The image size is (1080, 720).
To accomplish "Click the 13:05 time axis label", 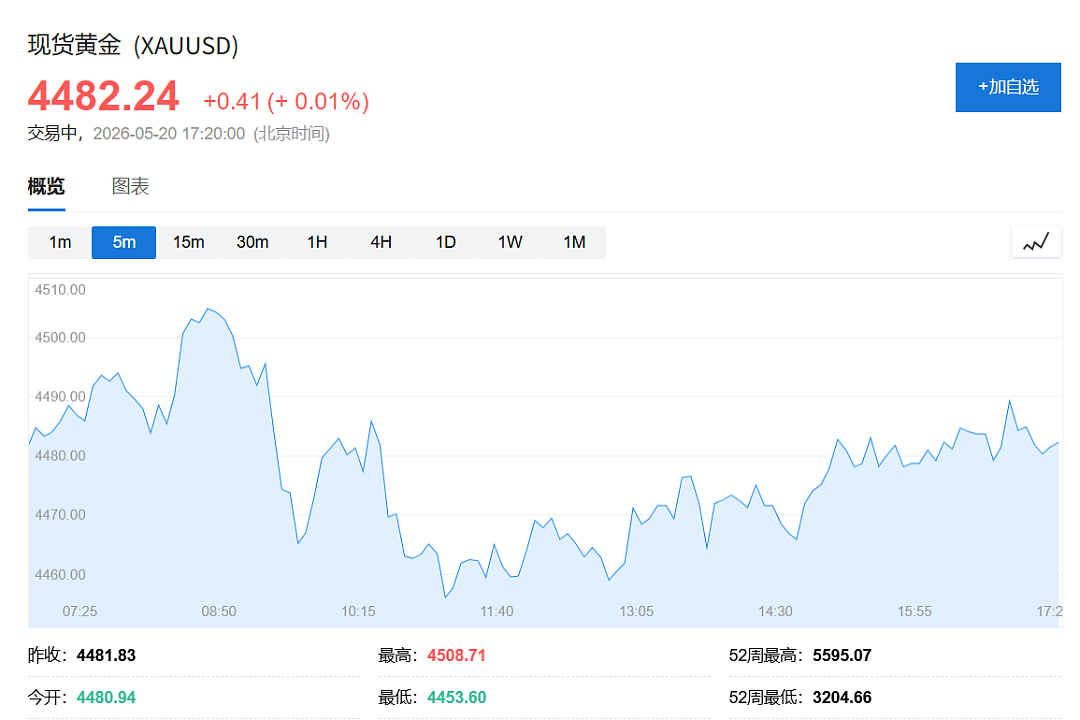I will (x=636, y=611).
